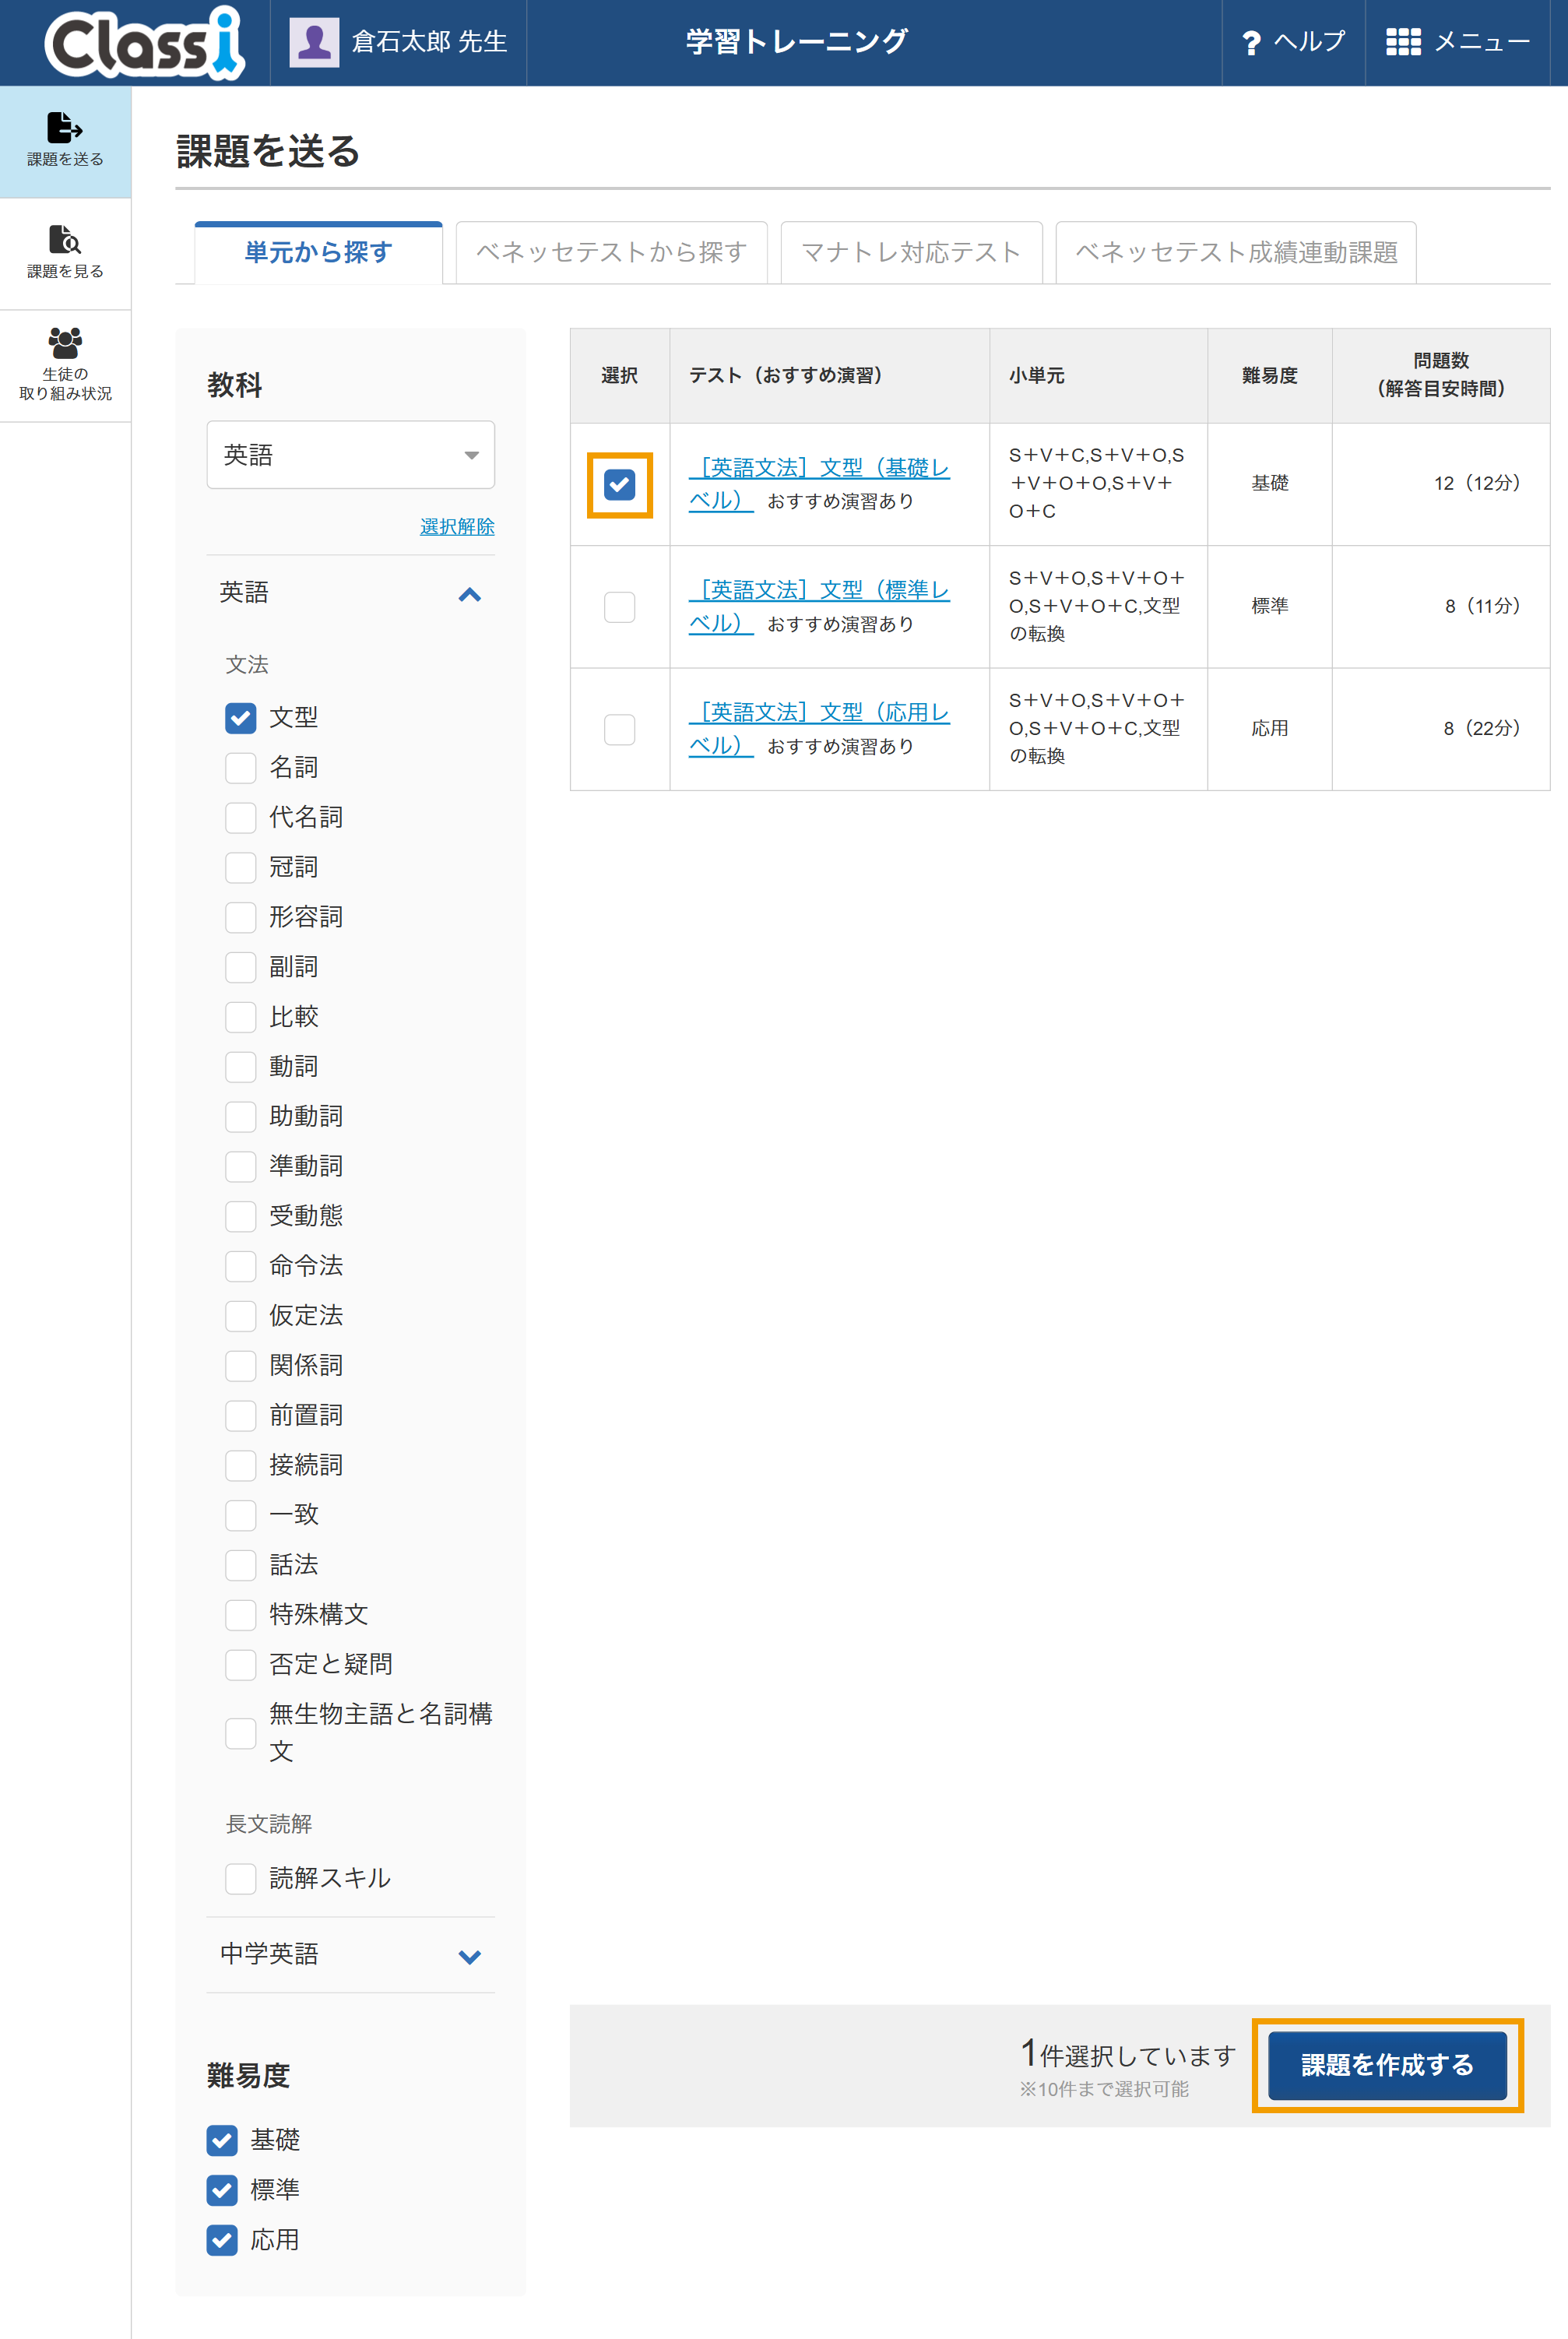
Task: Check the 助動詞 checkbox
Action: (x=240, y=1116)
